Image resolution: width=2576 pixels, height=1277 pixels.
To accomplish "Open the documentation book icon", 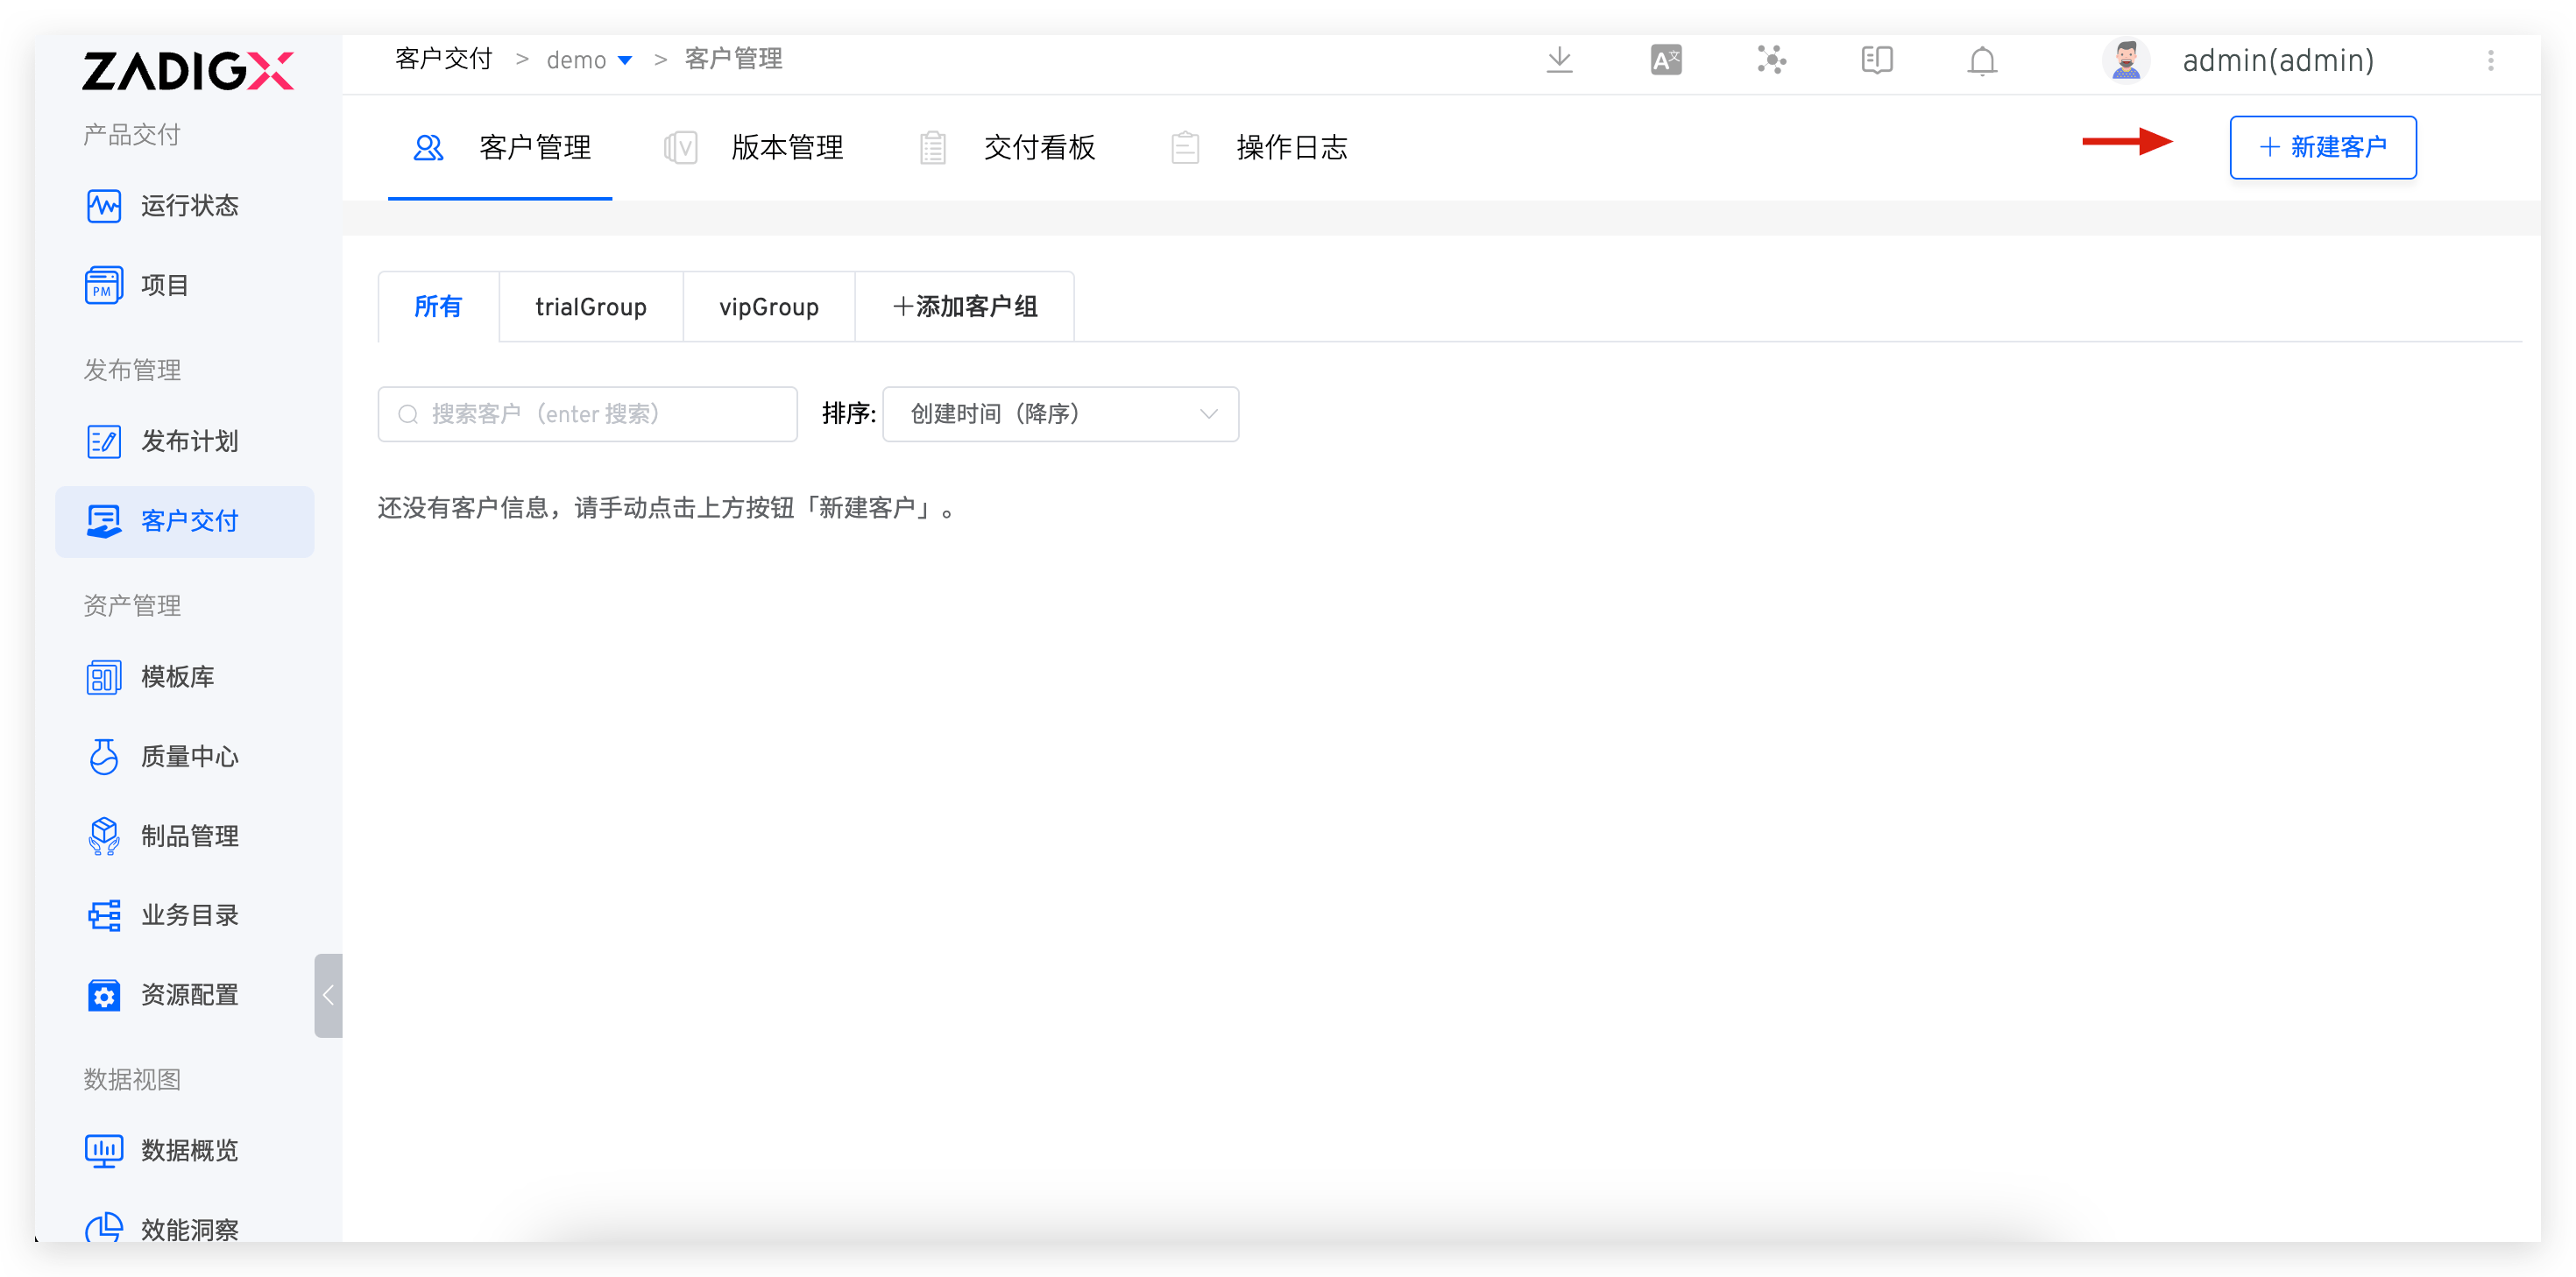I will coord(1876,61).
